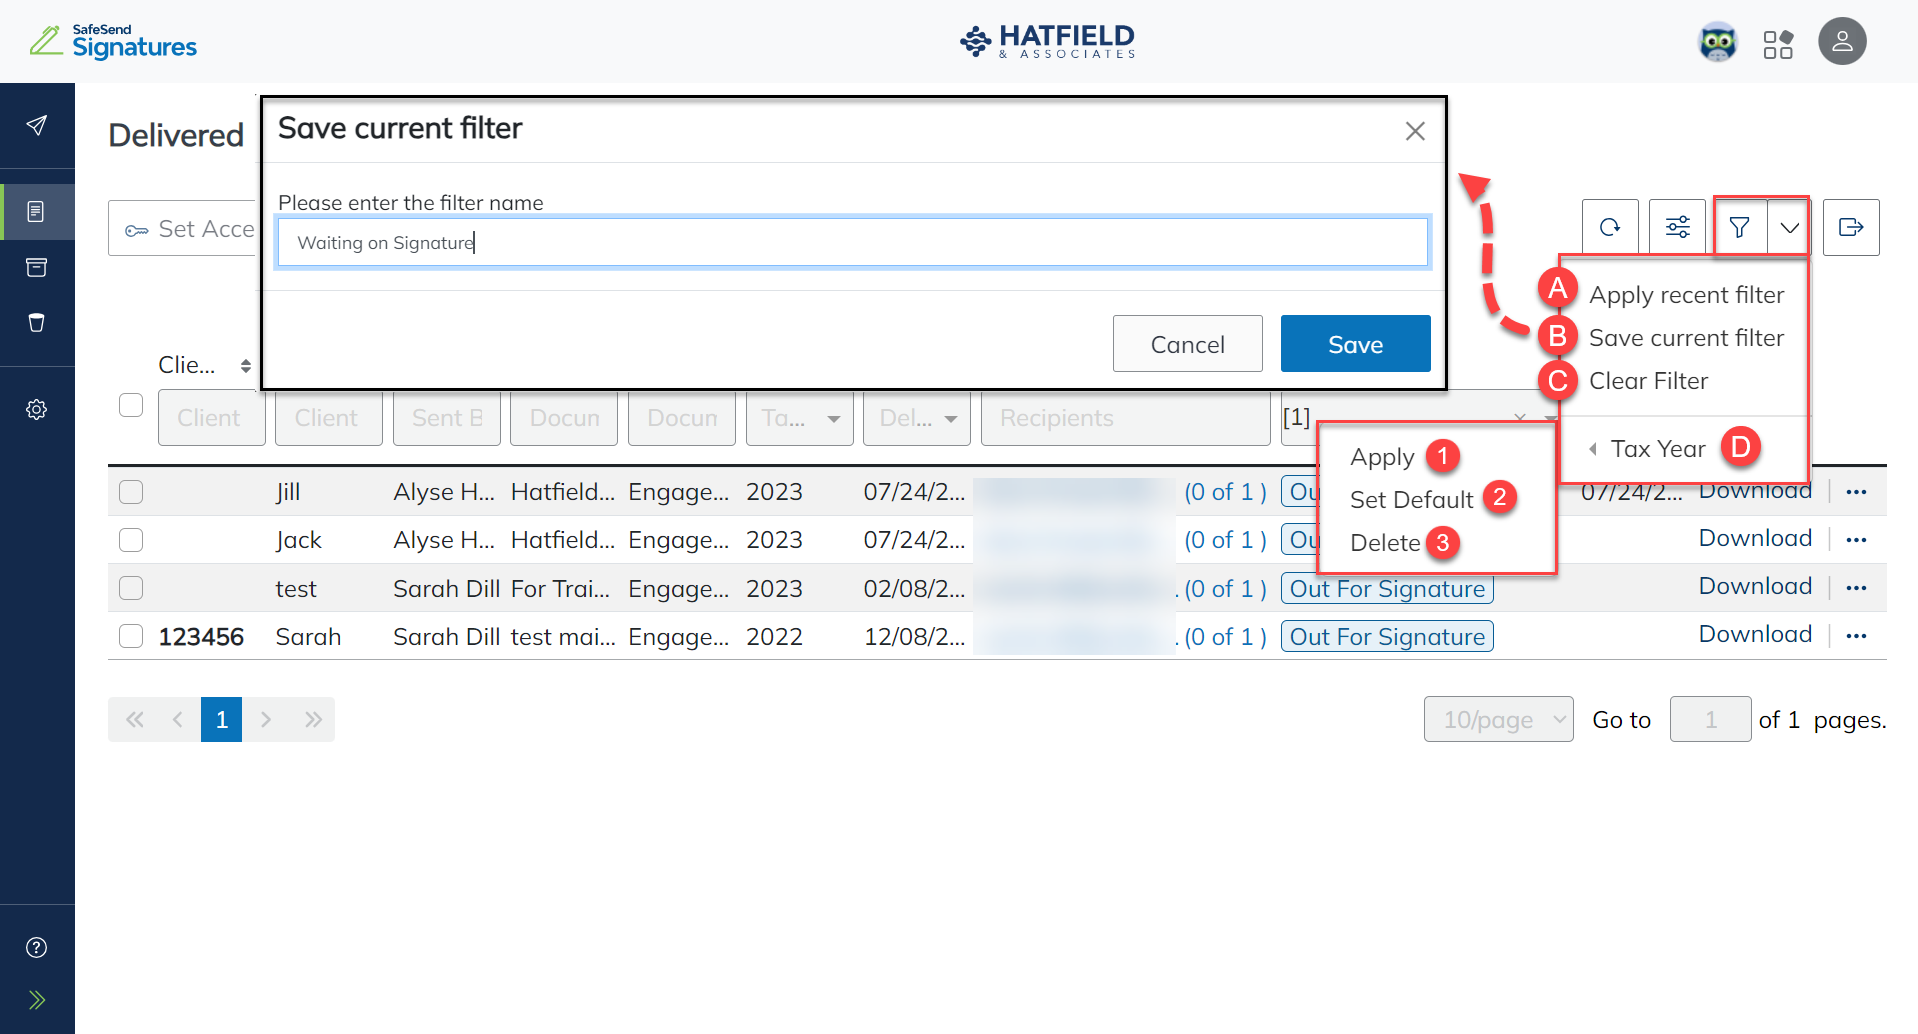Image resolution: width=1918 pixels, height=1034 pixels.
Task: Select the Send paper-plane icon in sidebar
Action: point(37,125)
